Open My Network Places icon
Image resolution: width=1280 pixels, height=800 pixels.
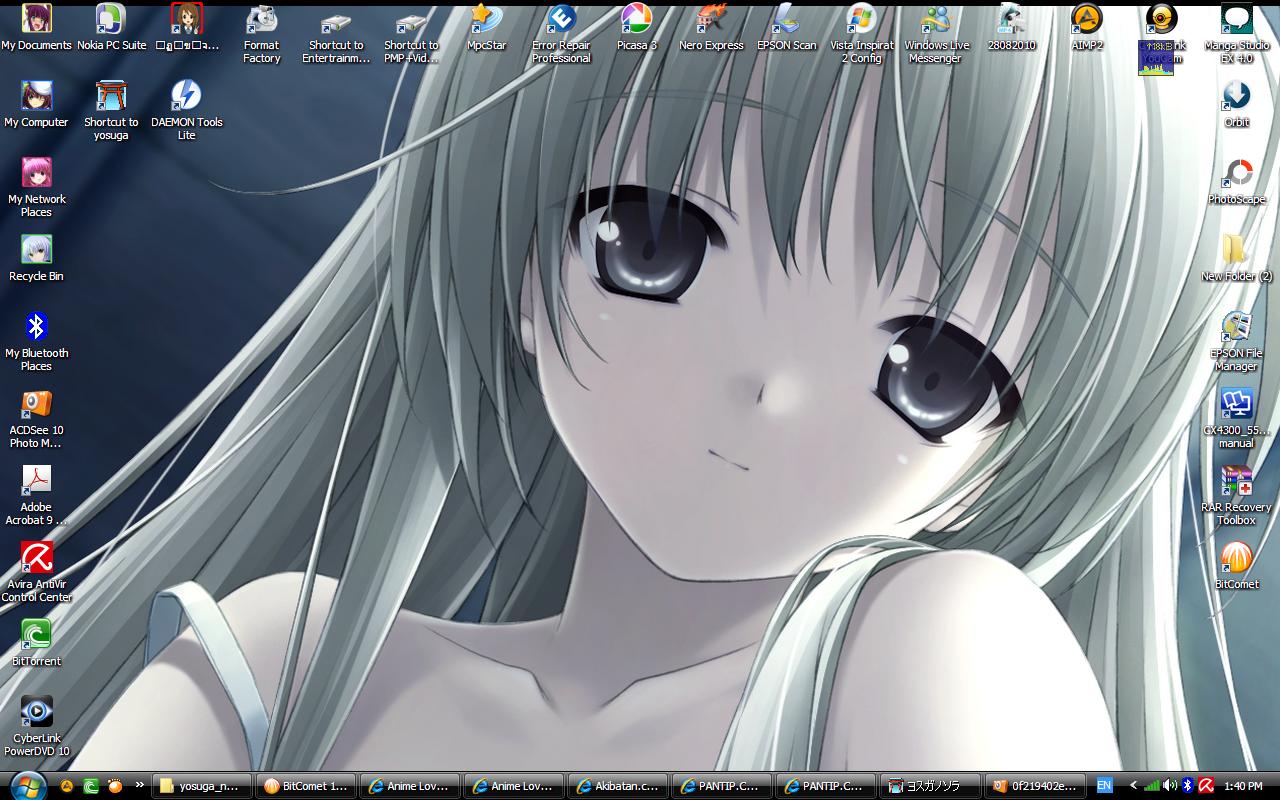36,188
